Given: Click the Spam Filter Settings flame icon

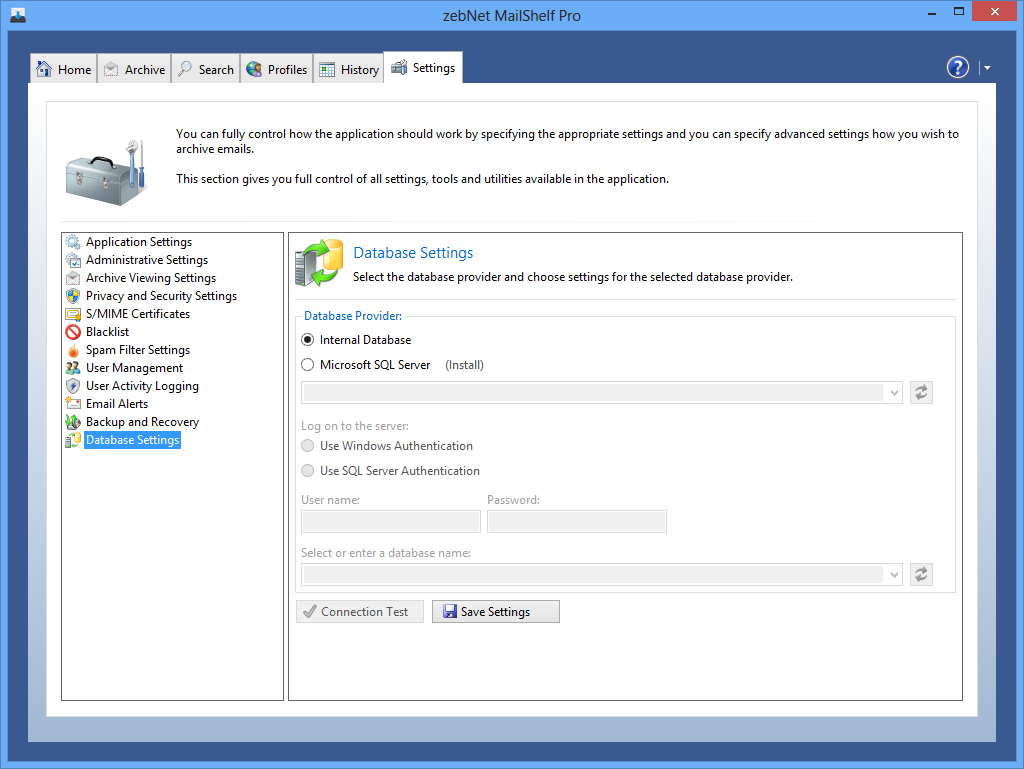Looking at the screenshot, I should [73, 350].
